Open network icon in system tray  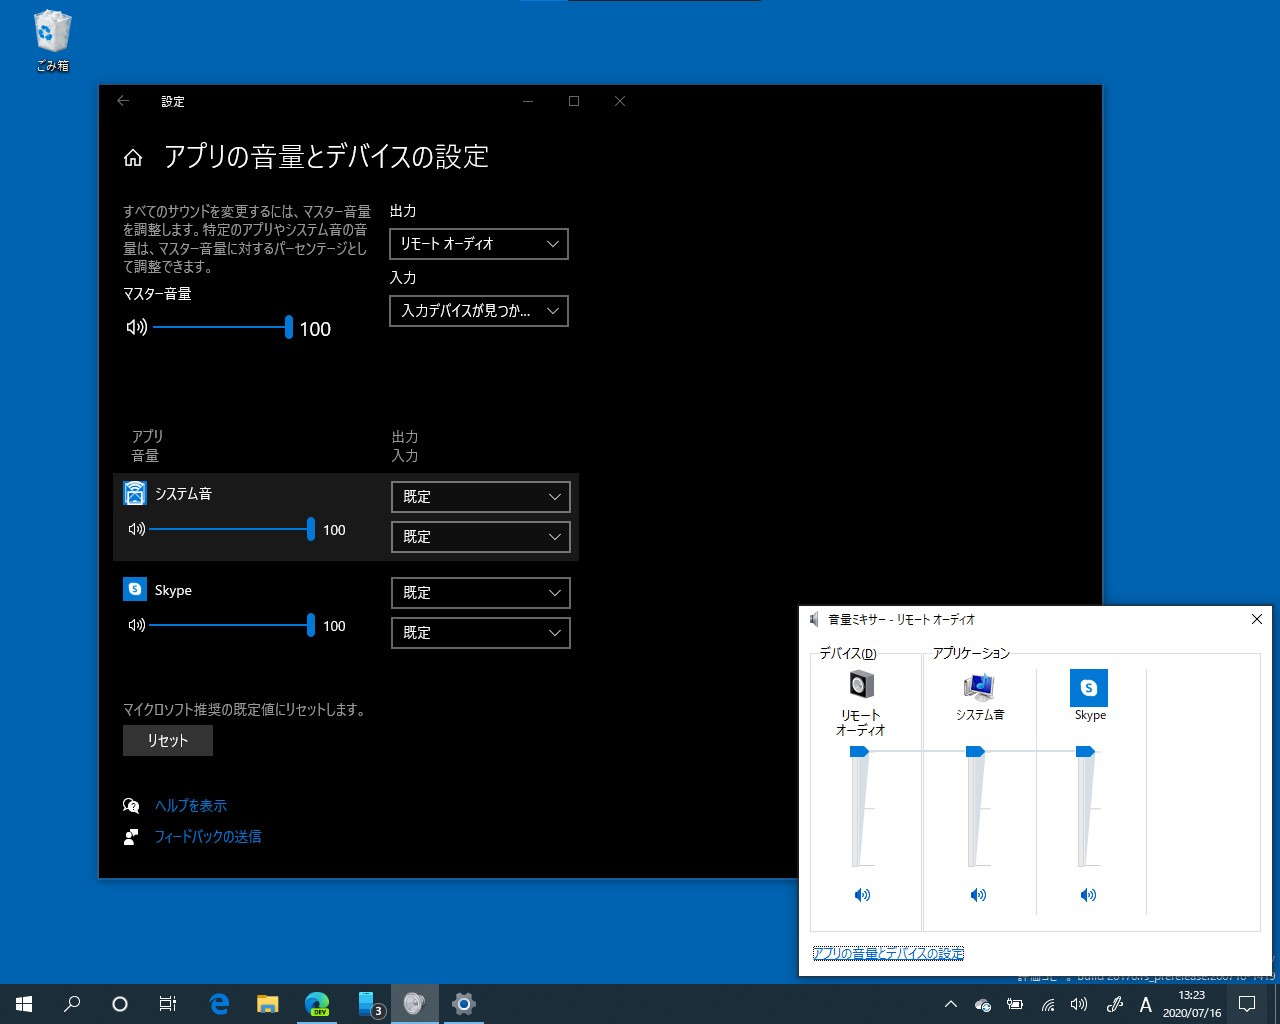[1048, 1004]
